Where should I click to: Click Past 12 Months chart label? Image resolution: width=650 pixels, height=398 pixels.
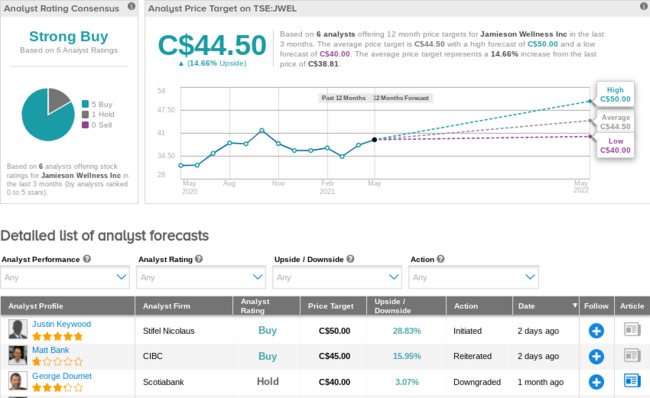tap(344, 98)
